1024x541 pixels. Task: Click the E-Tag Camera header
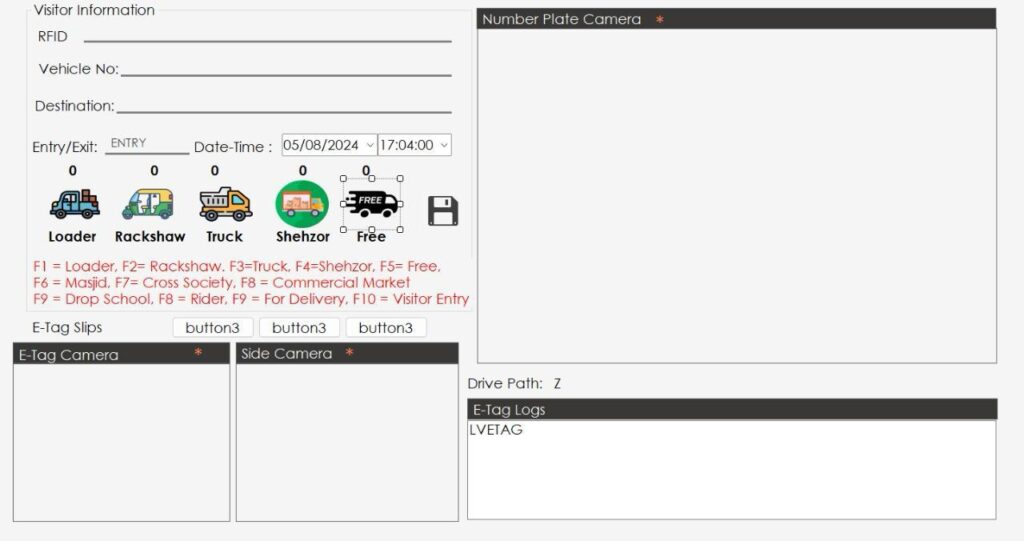pos(121,354)
